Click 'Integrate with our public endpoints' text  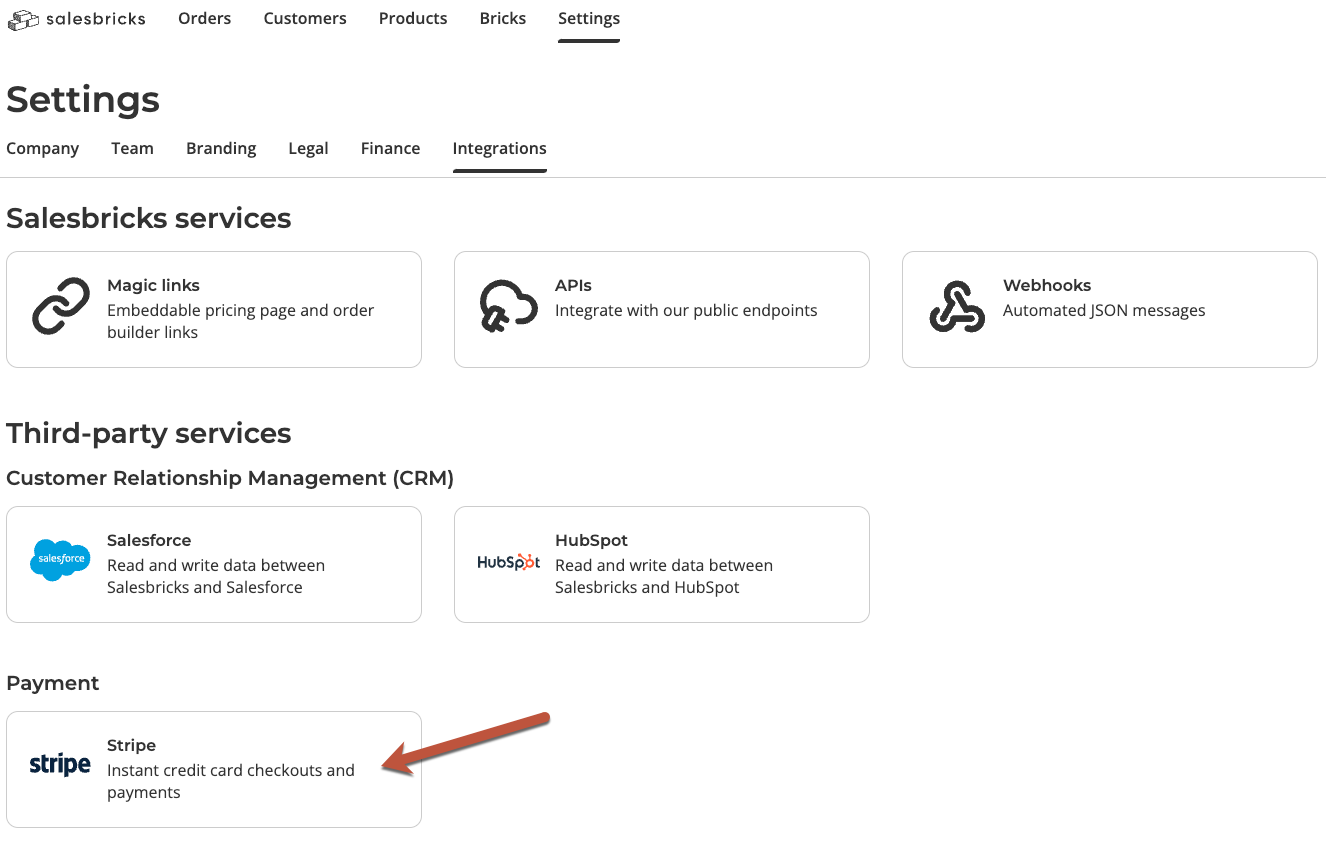click(686, 310)
